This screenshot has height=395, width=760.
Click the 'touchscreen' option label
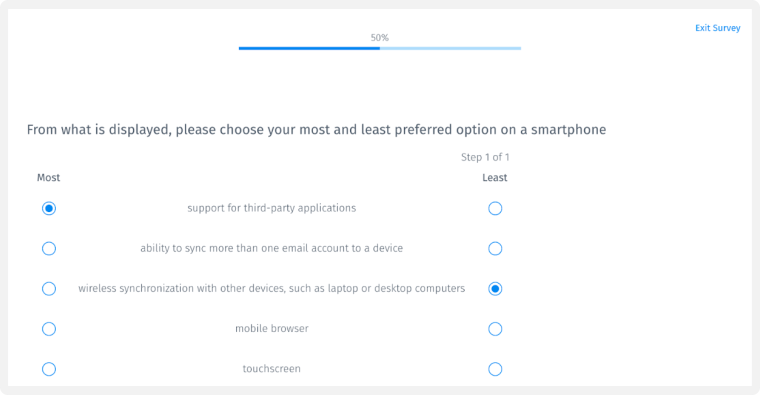[x=271, y=369]
